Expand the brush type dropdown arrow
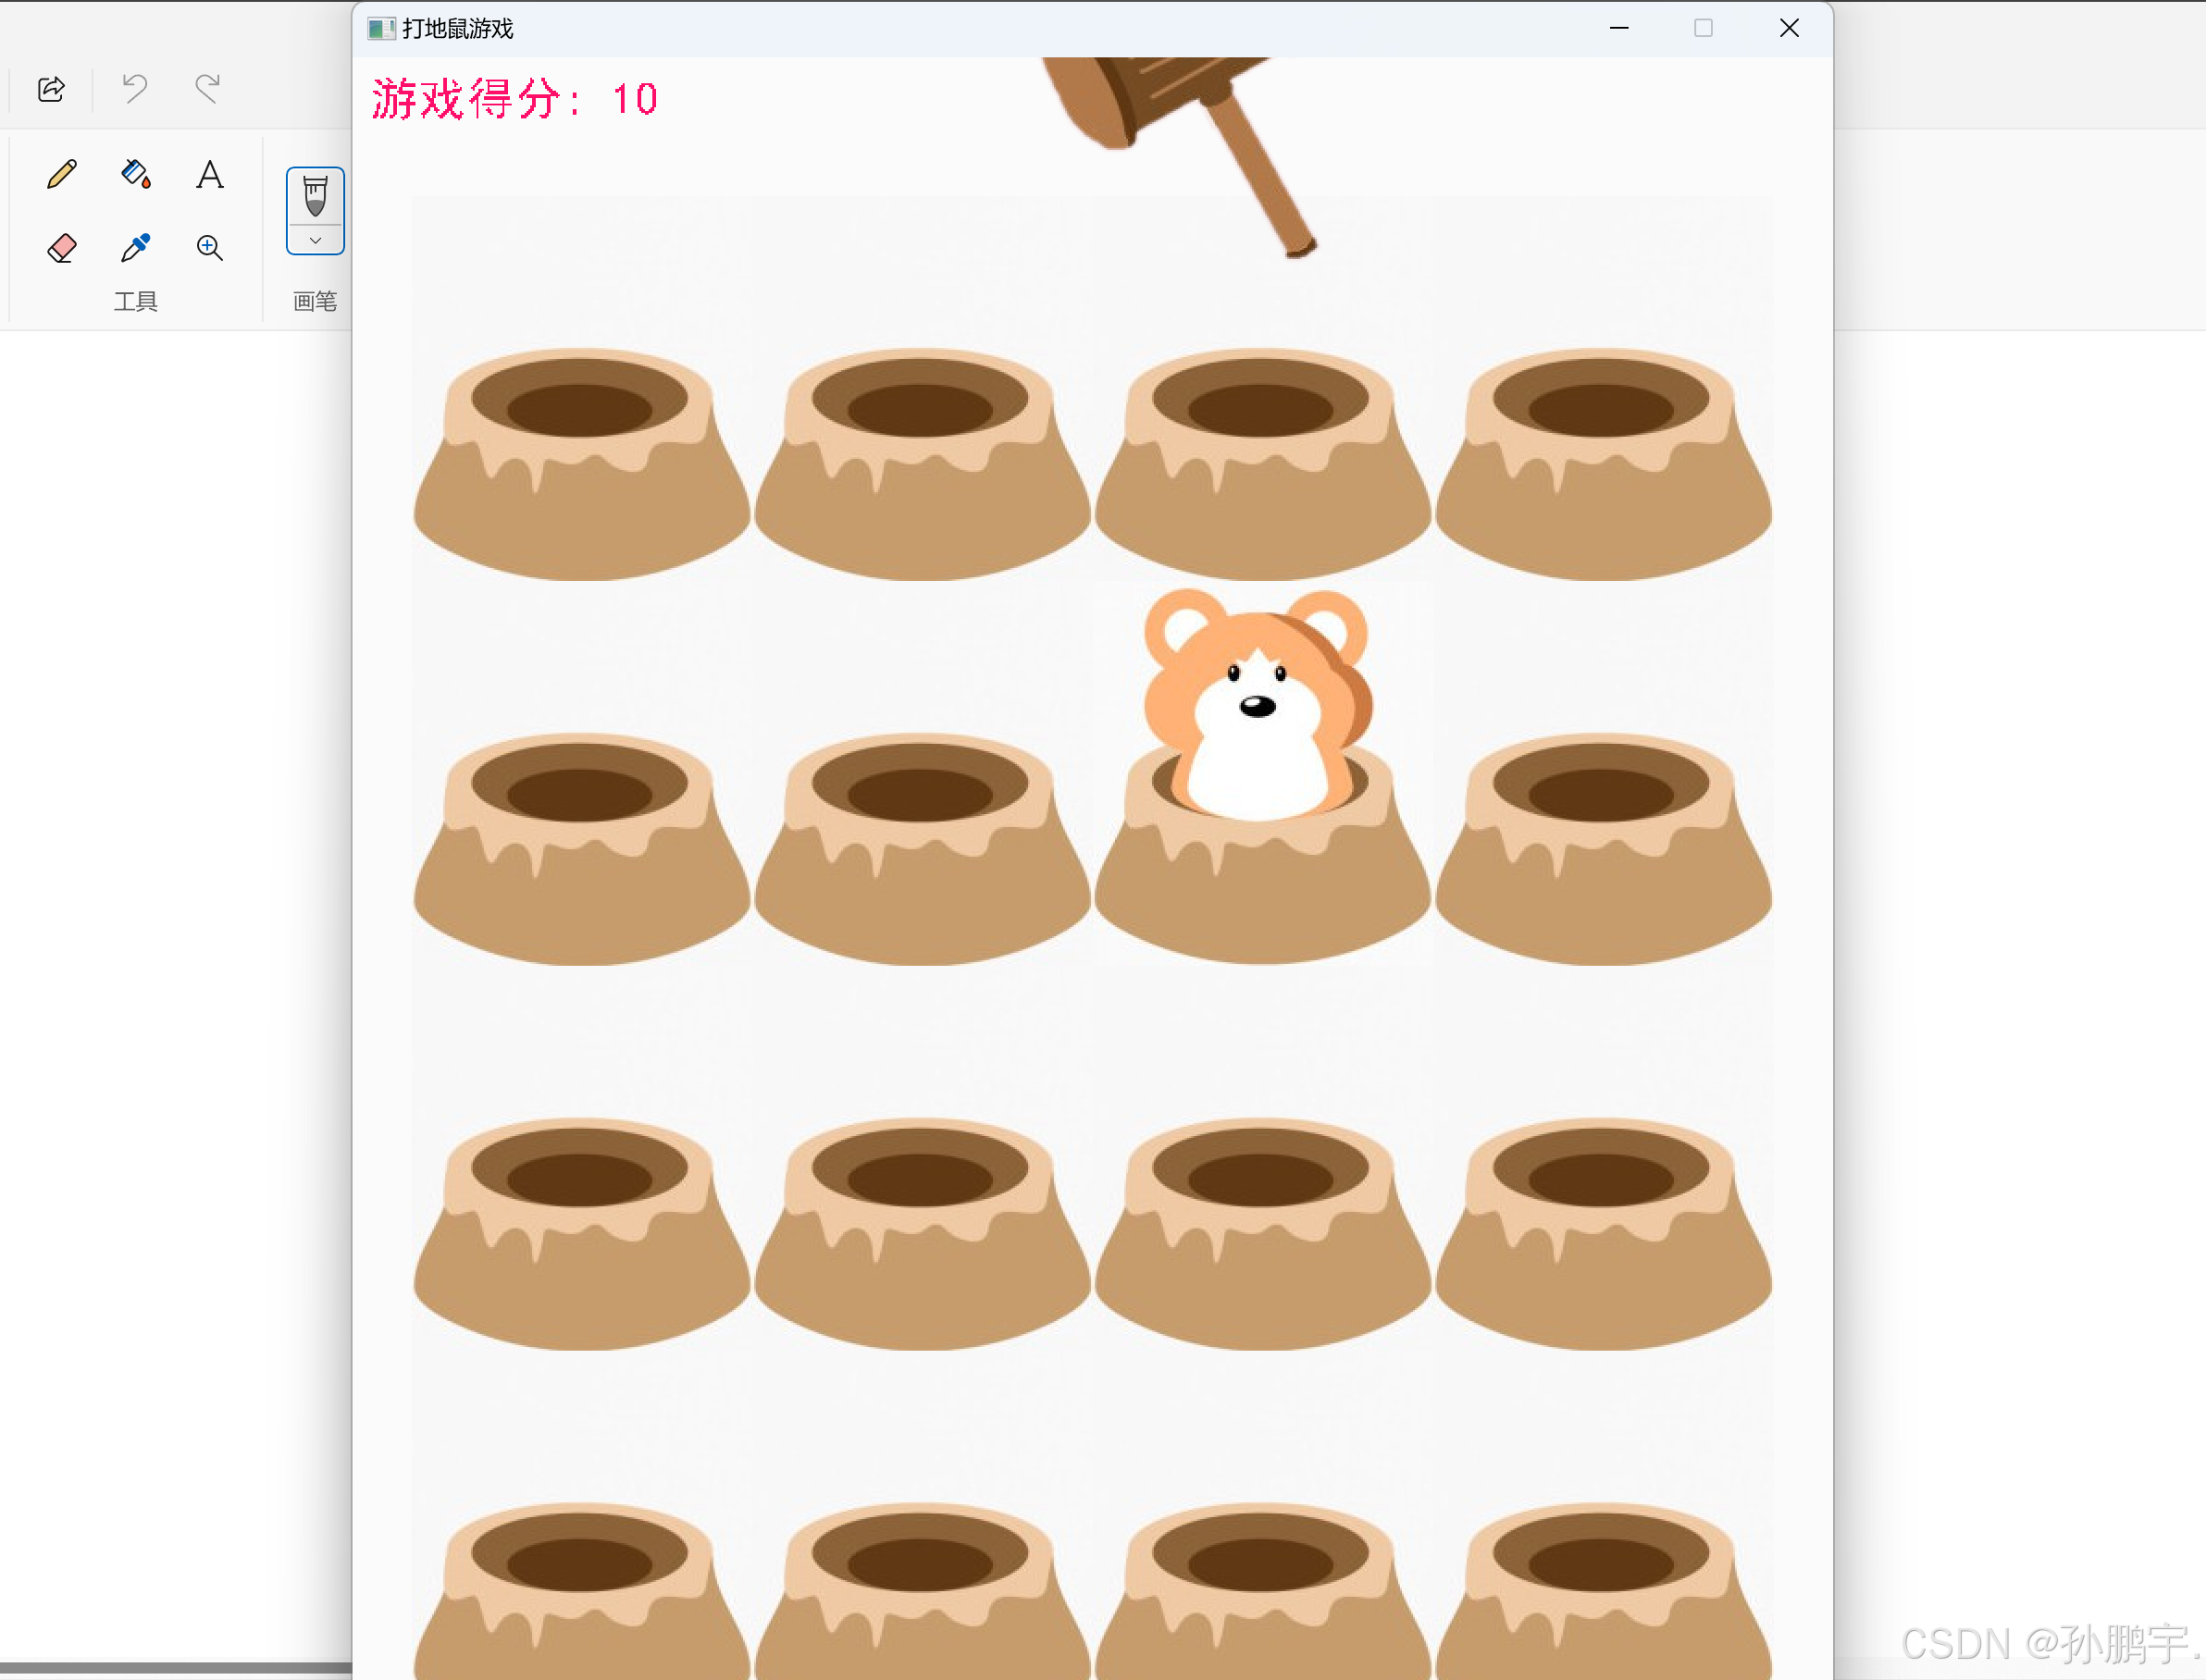The image size is (2206, 1680). [x=315, y=241]
